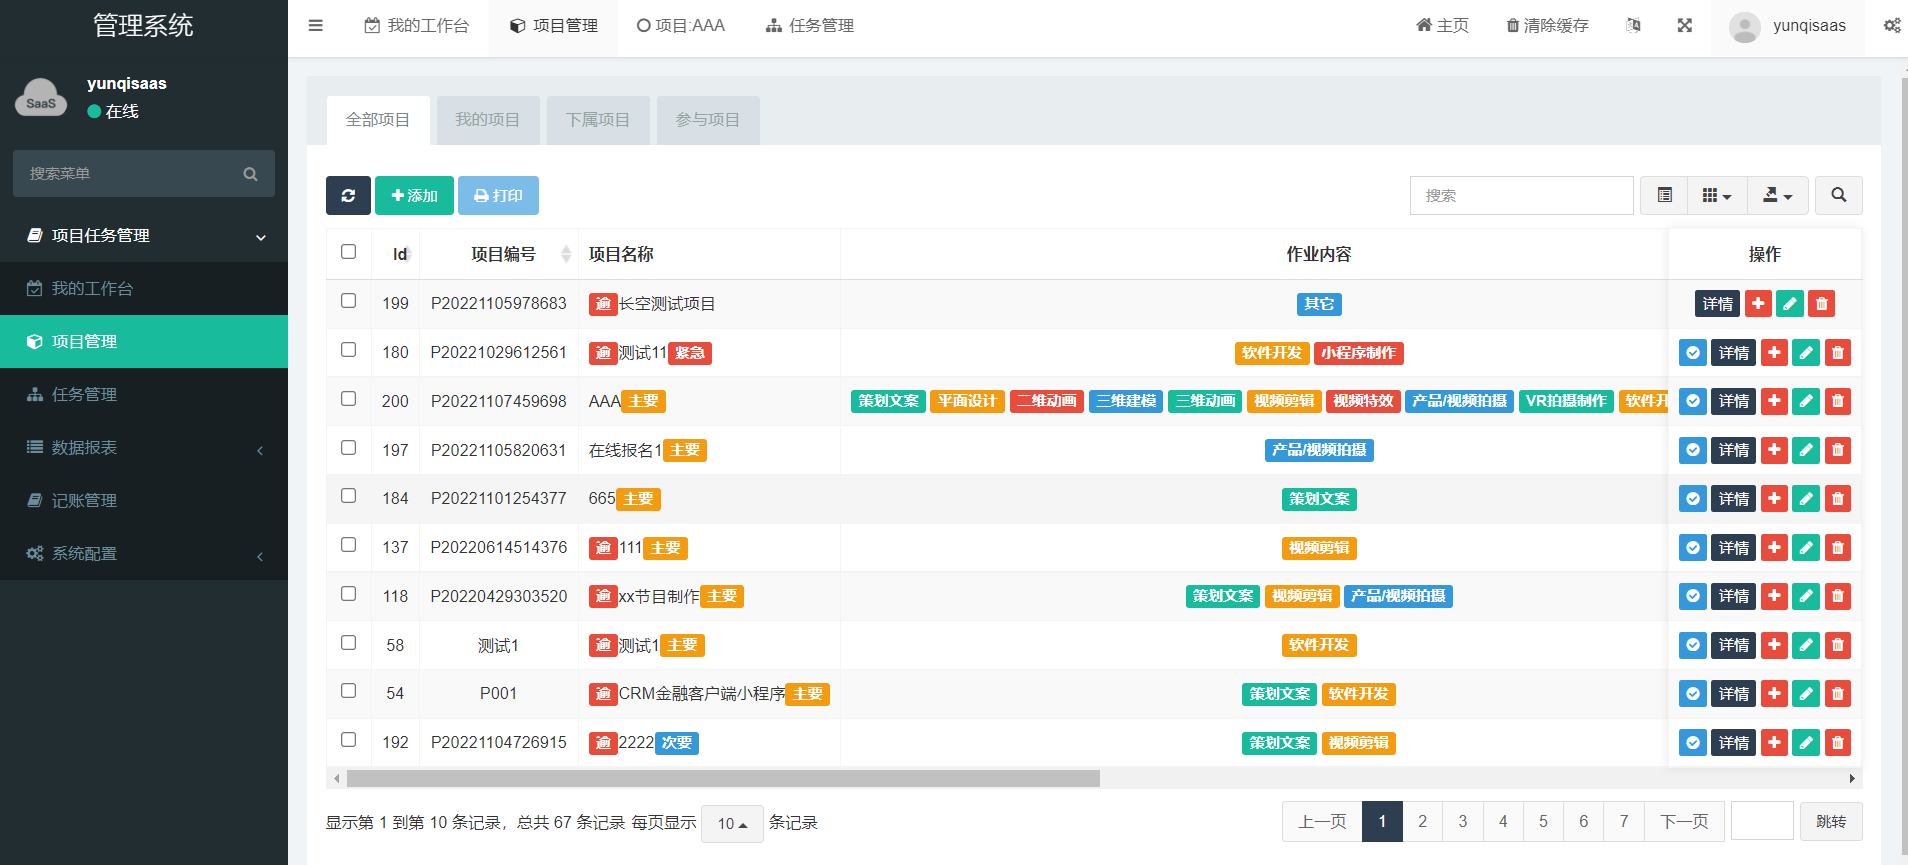Check the select-all checkbox in table header
The height and width of the screenshot is (865, 1908).
pyautogui.click(x=348, y=252)
